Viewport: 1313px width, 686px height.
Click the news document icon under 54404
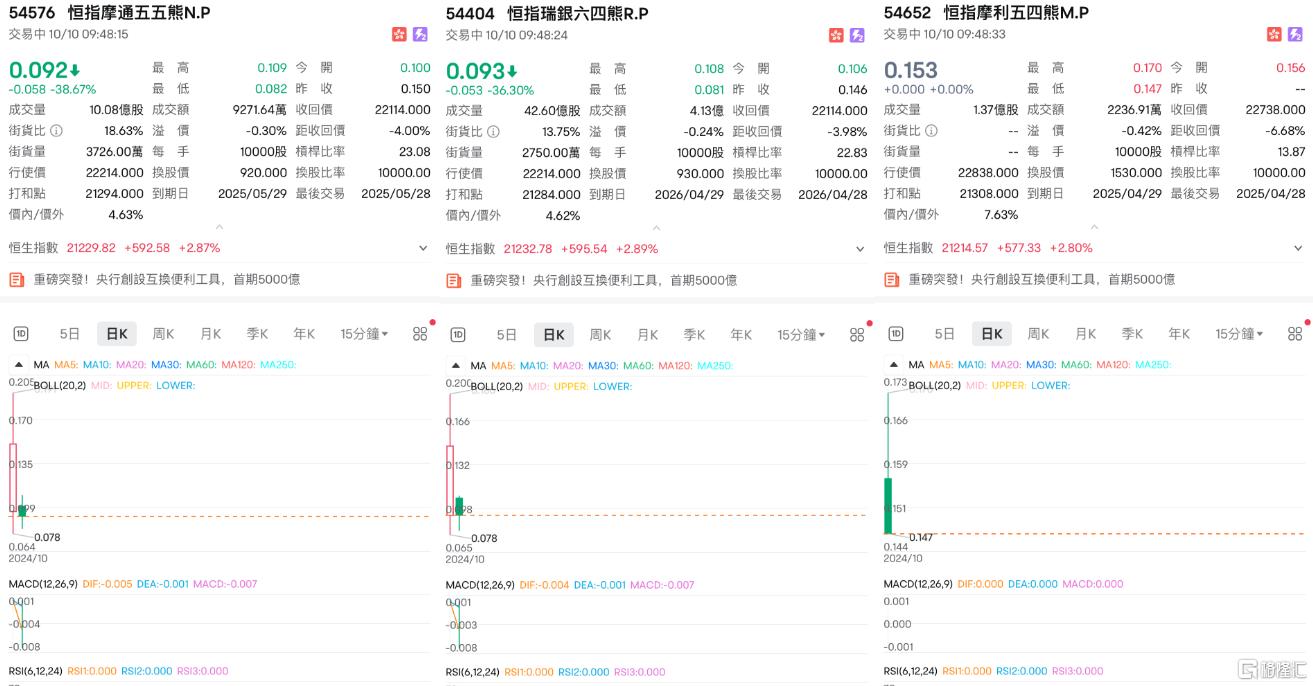[x=454, y=280]
